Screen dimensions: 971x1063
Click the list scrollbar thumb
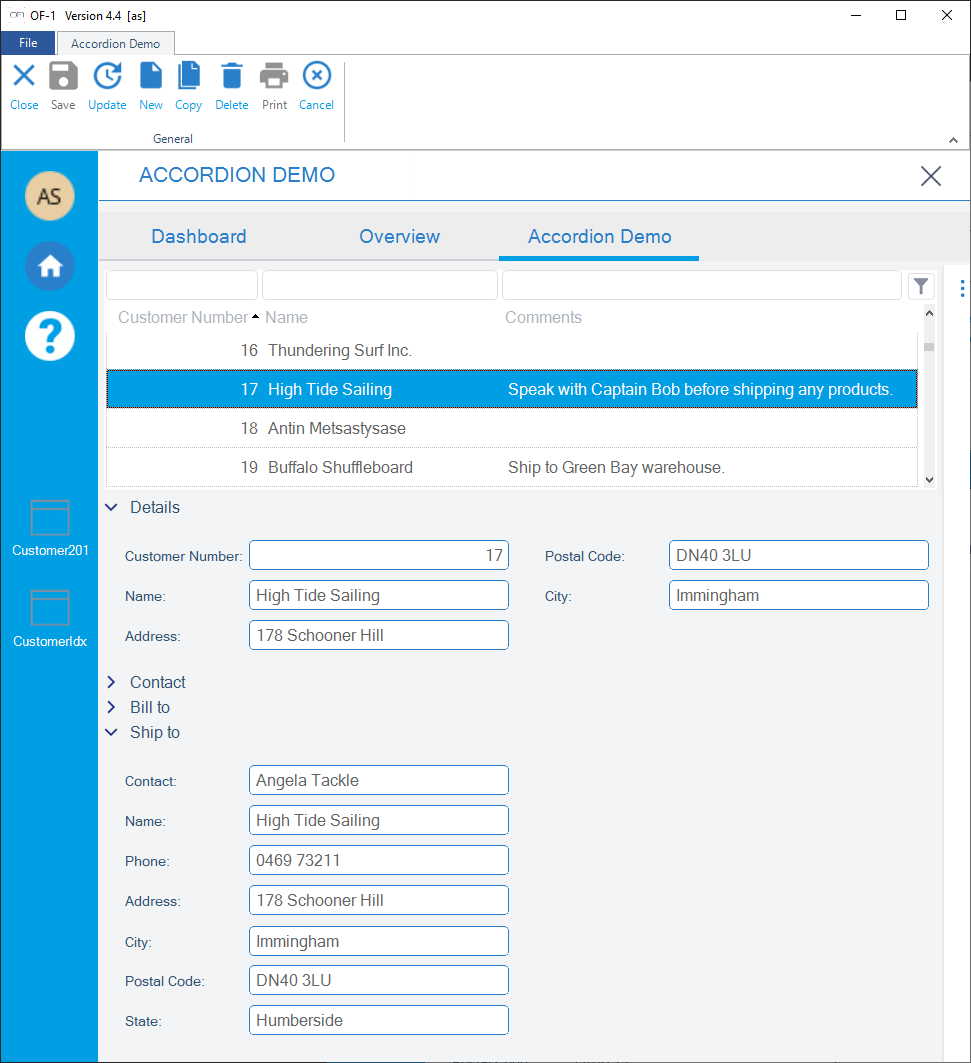click(x=929, y=347)
